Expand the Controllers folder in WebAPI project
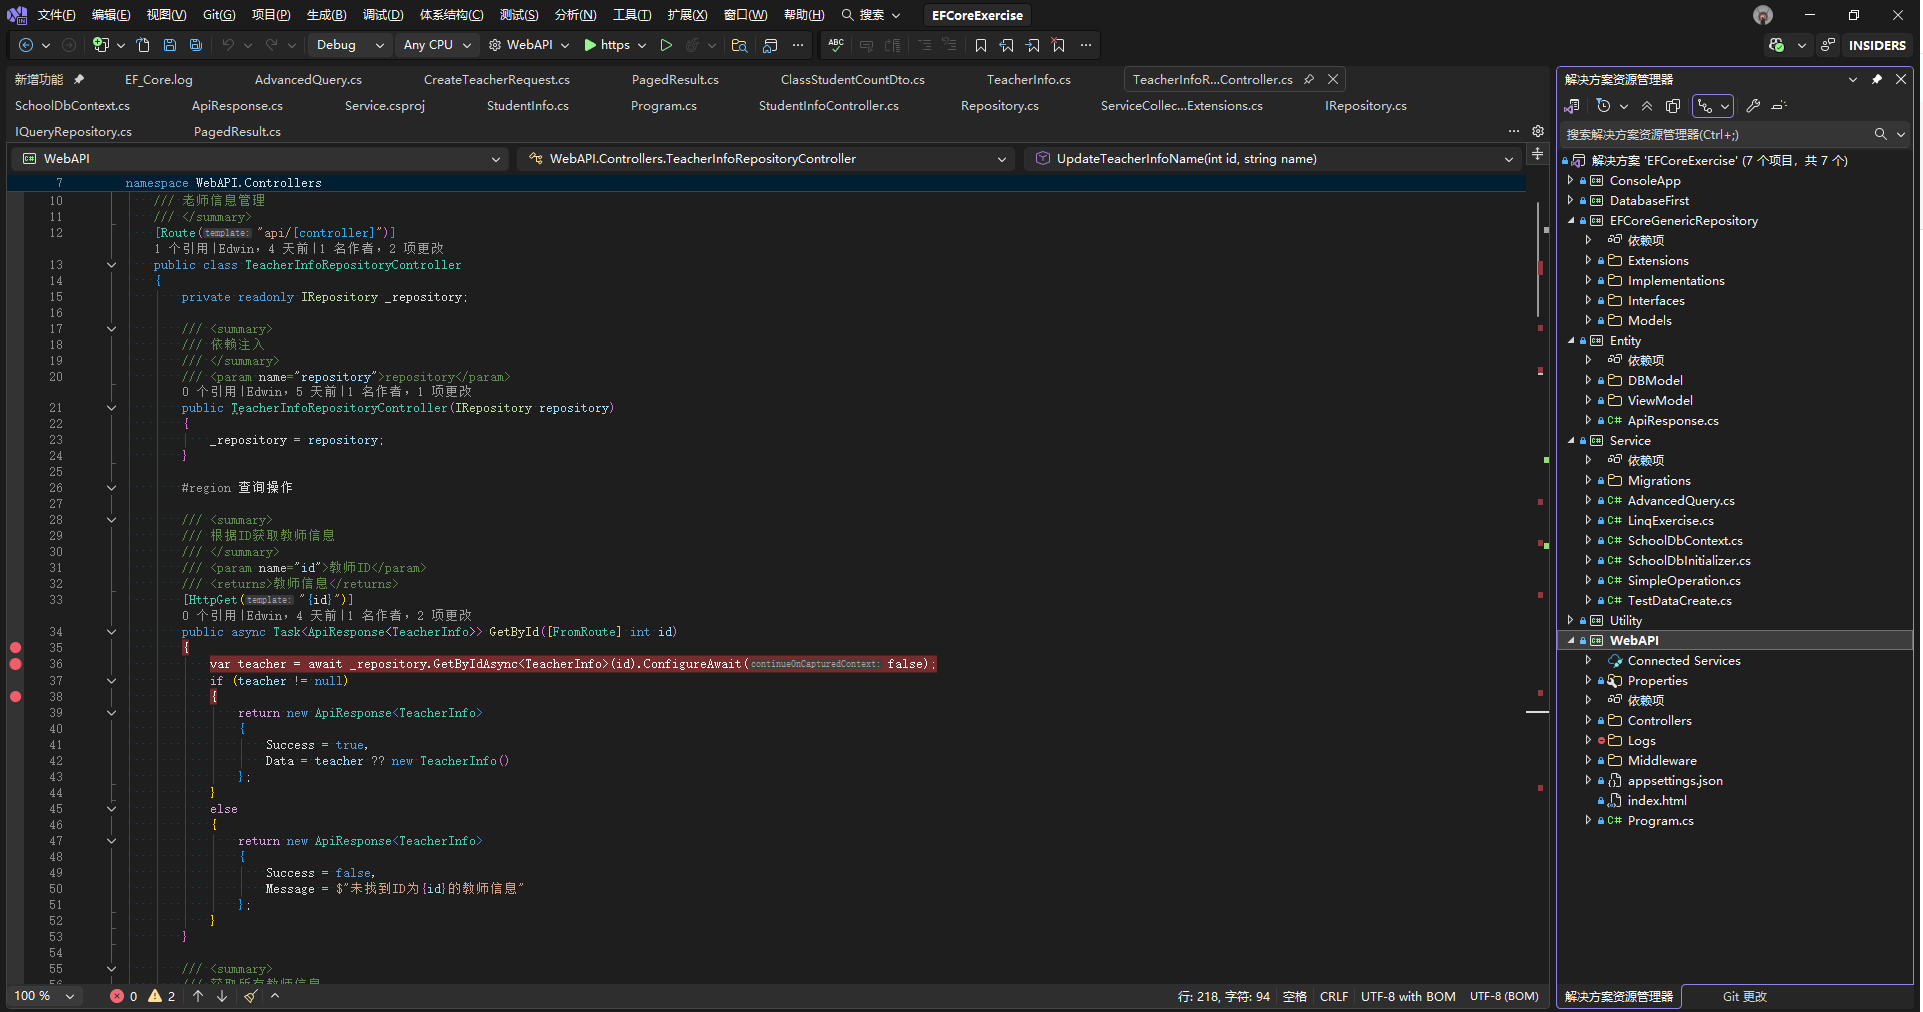The image size is (1923, 1012). (1588, 720)
